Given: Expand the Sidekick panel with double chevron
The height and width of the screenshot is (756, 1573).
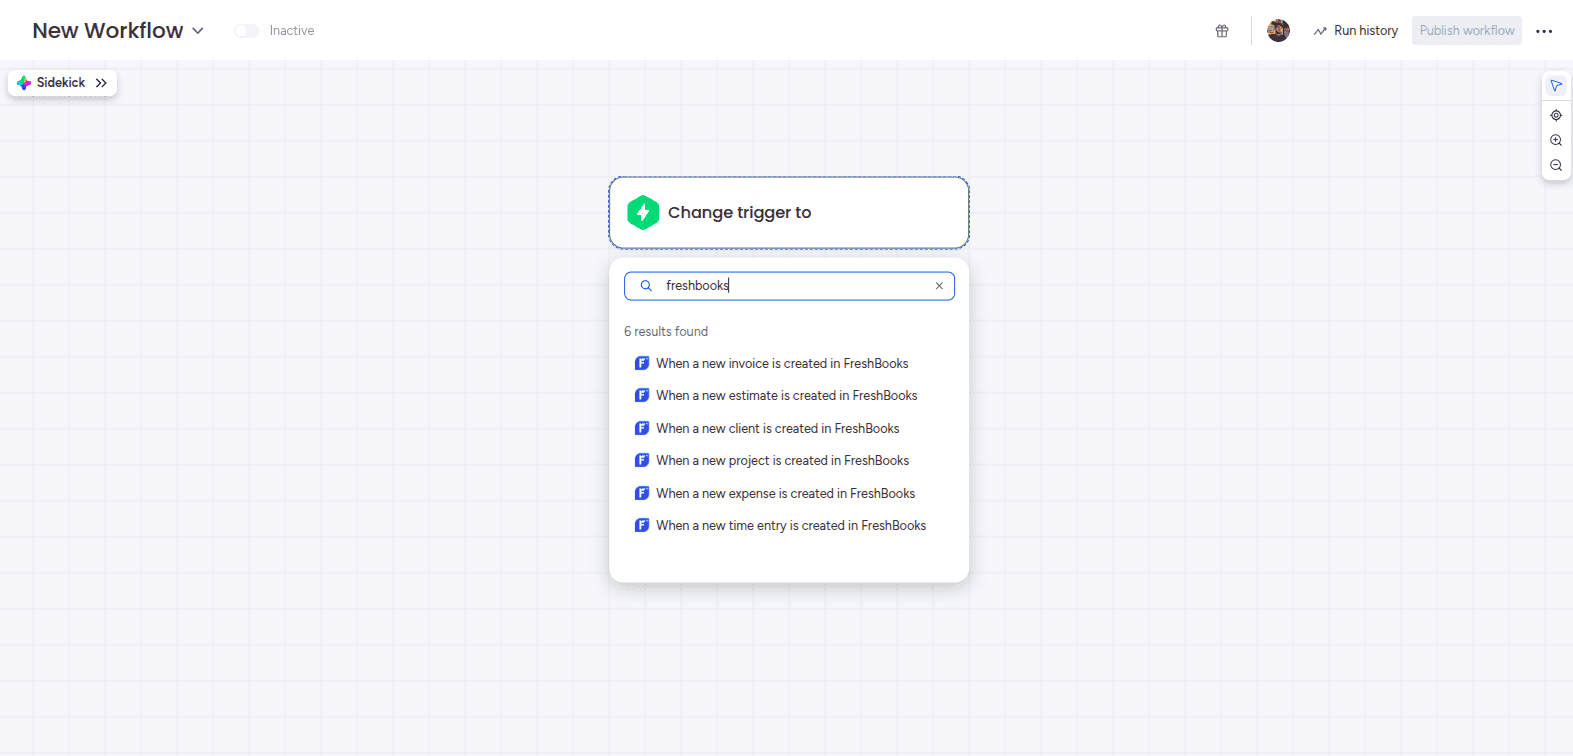Looking at the screenshot, I should pyautogui.click(x=101, y=83).
